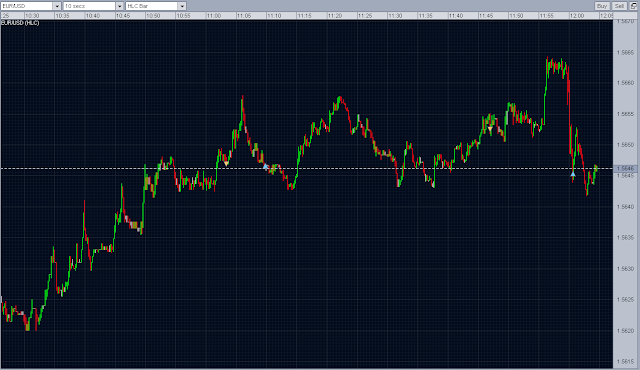The height and width of the screenshot is (370, 640).
Task: Select the blue up-triangle marker near 12:00
Action: (573, 174)
